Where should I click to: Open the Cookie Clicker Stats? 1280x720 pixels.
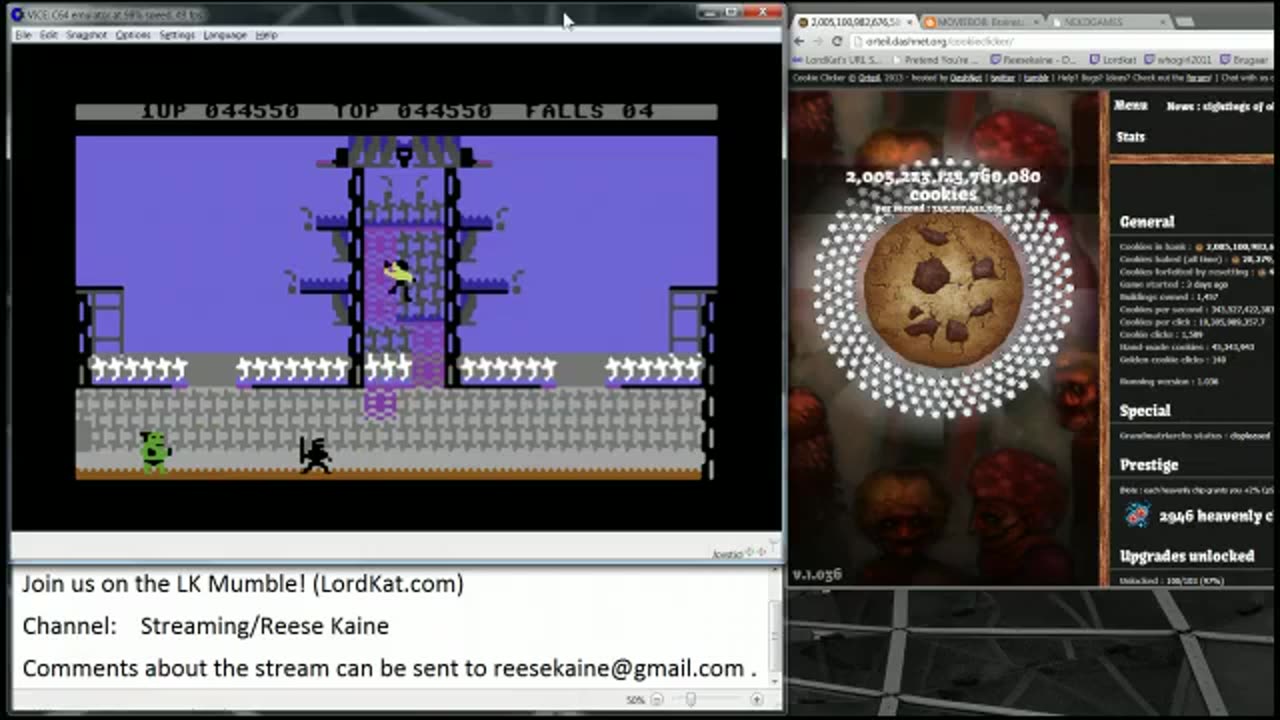(1130, 137)
